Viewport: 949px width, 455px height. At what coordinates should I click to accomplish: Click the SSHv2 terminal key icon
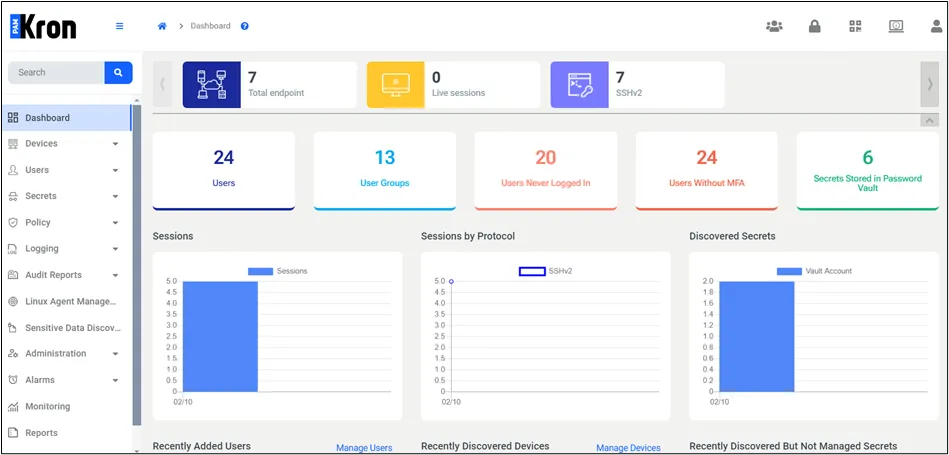click(x=579, y=85)
